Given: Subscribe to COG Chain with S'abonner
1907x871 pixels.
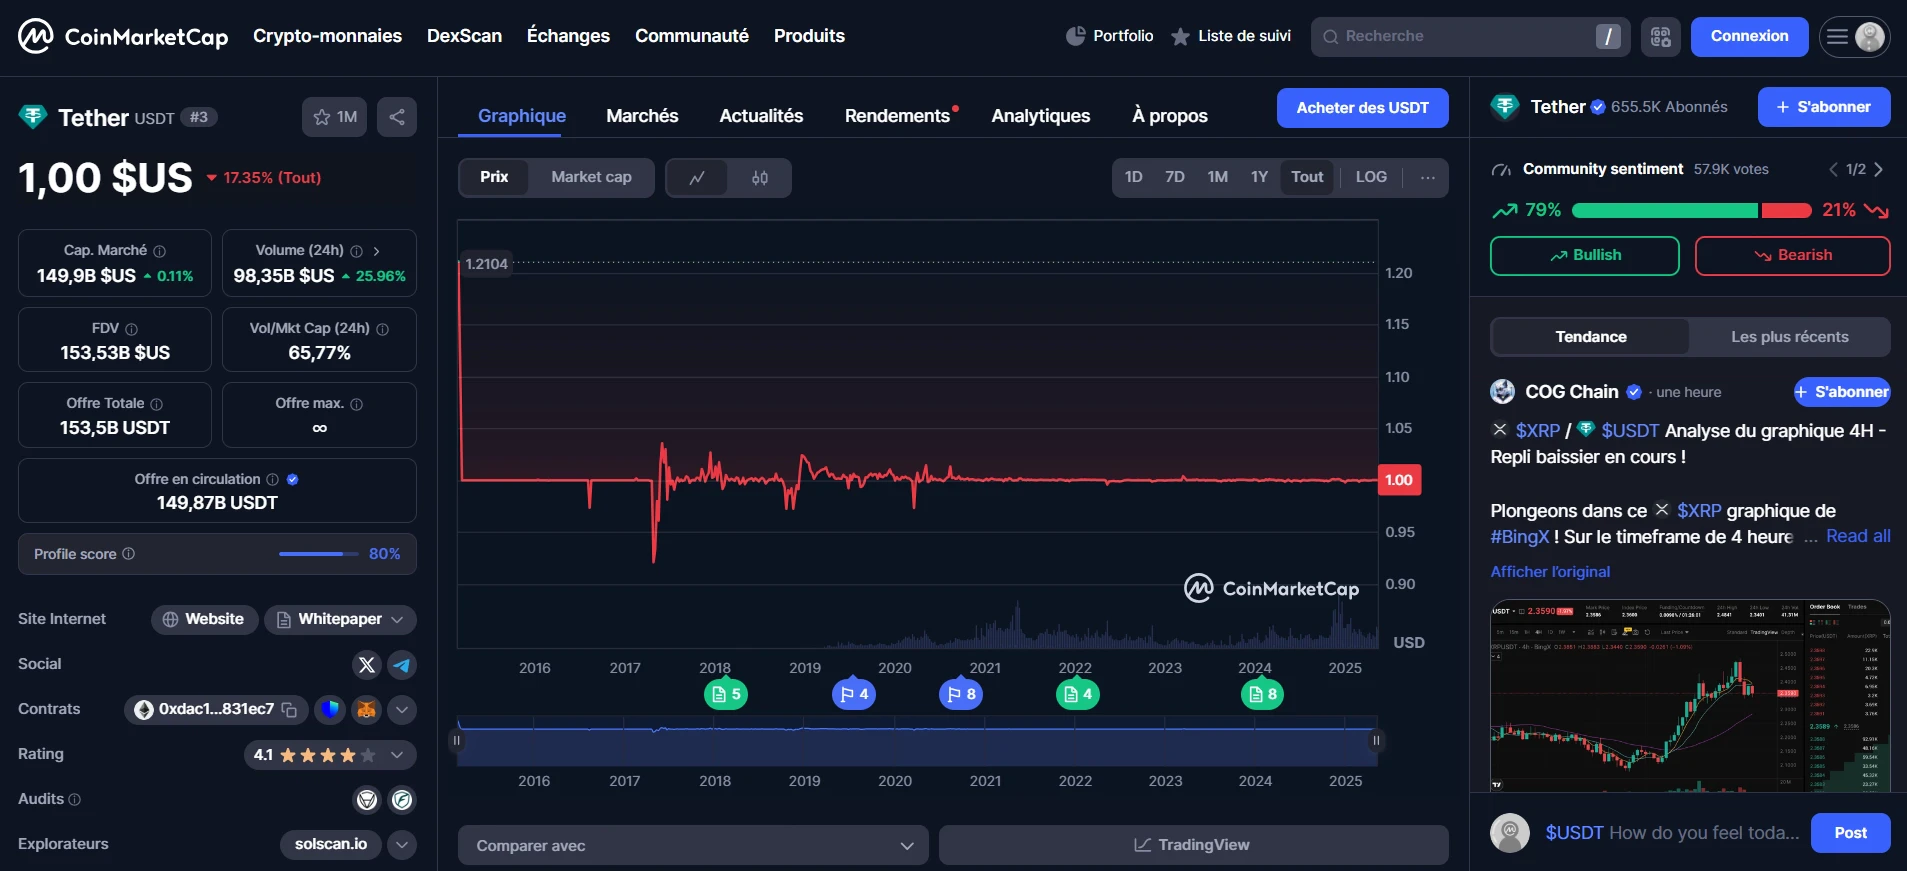Looking at the screenshot, I should tap(1841, 392).
